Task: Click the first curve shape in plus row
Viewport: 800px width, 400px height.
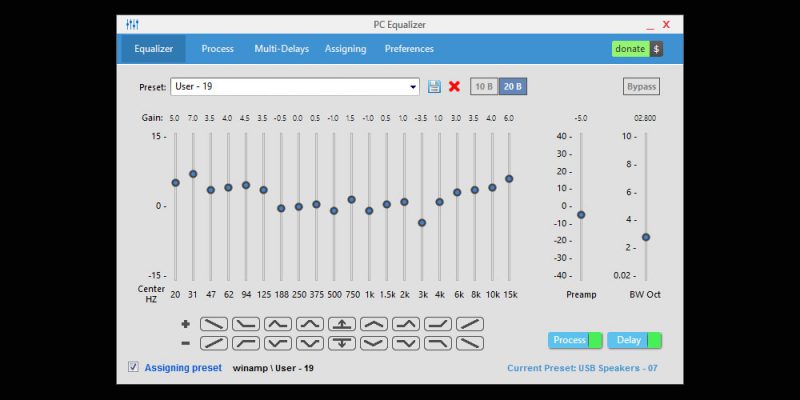Action: 213,324
